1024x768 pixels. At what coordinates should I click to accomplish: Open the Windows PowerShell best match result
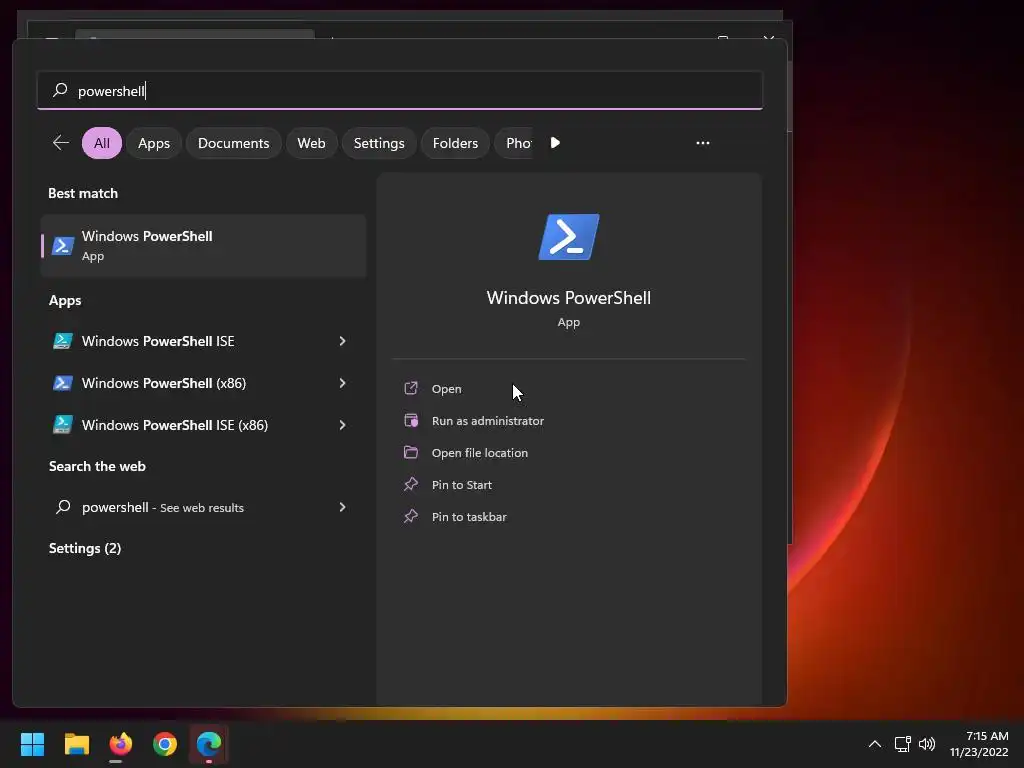[204, 246]
